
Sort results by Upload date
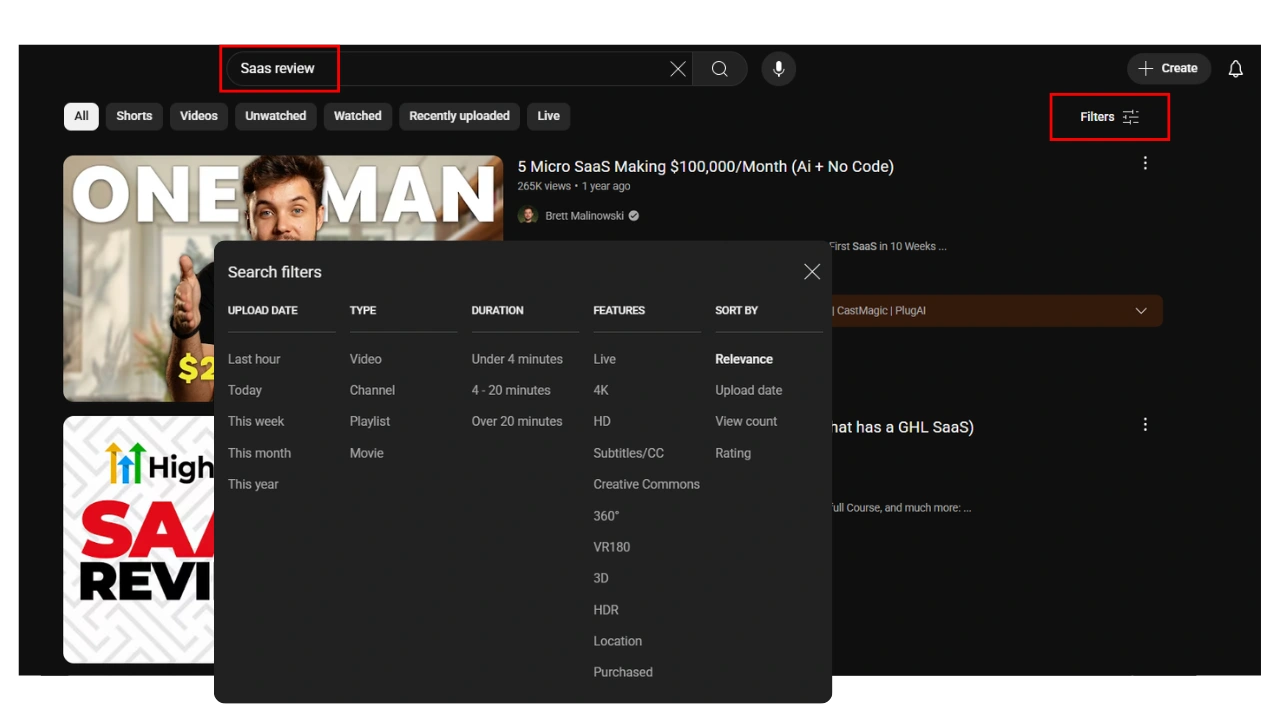pyautogui.click(x=749, y=390)
